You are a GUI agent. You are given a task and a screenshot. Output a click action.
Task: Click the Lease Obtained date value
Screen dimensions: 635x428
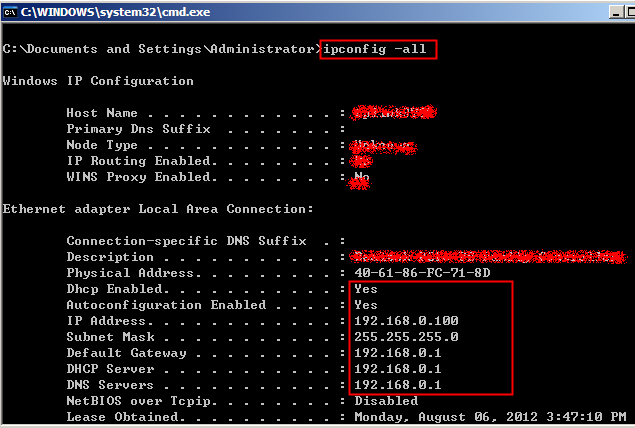490,417
